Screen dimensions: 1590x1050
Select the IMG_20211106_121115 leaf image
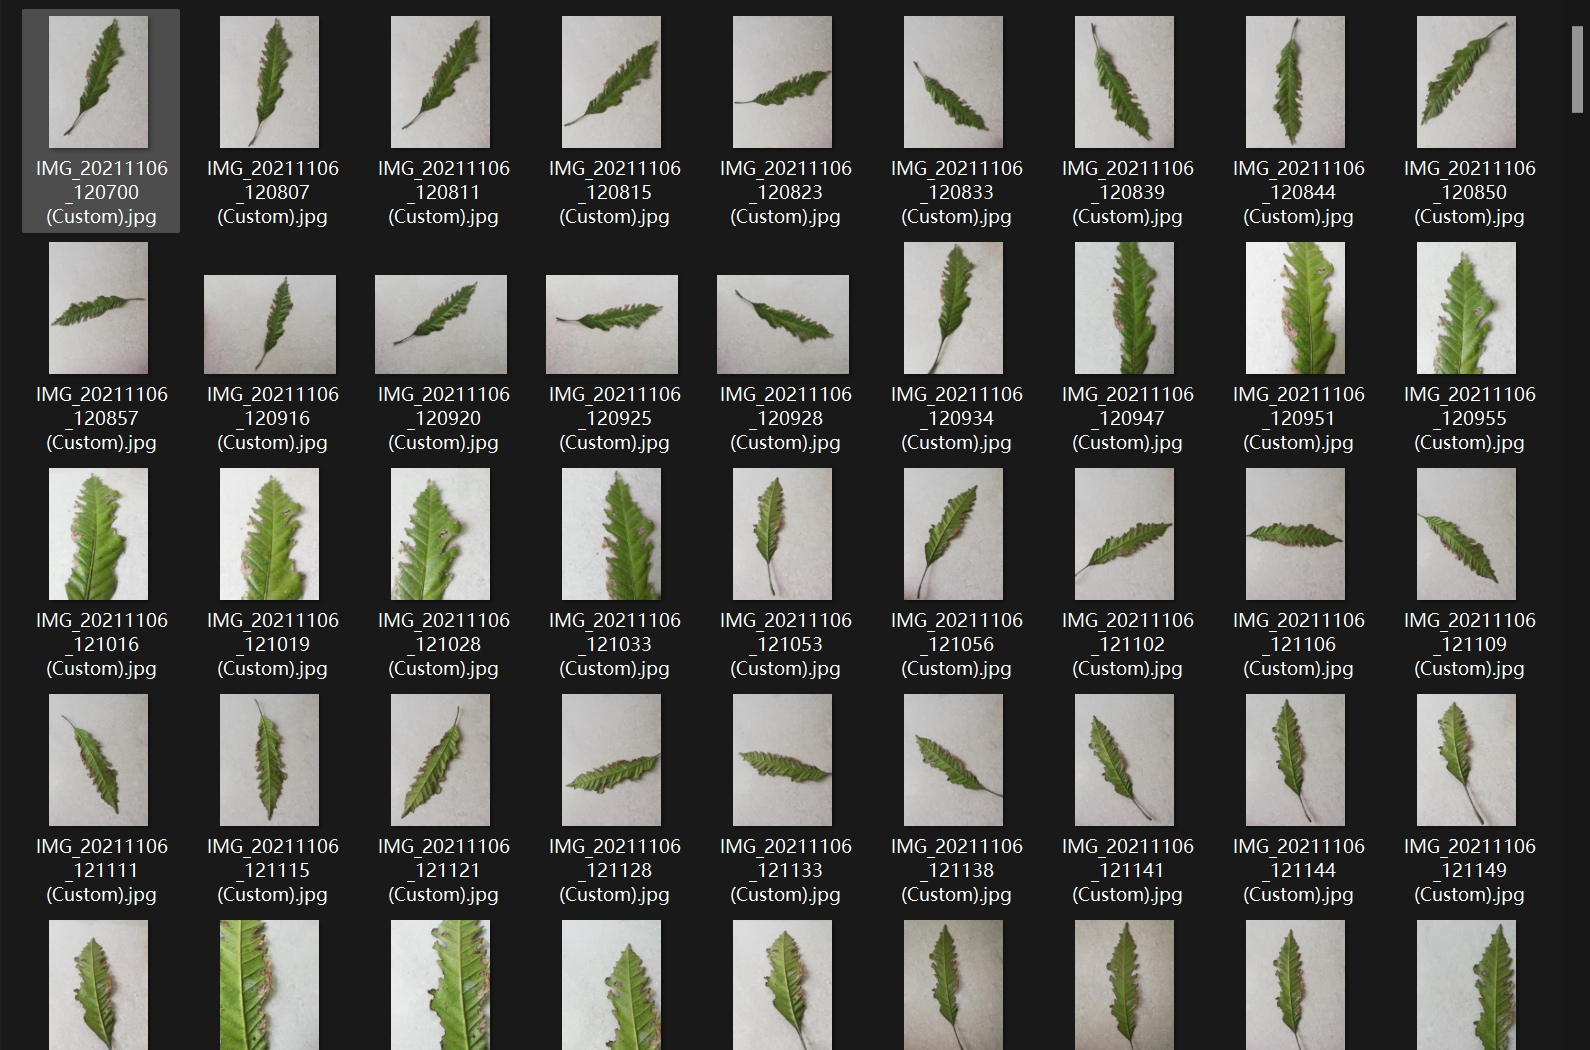click(270, 760)
